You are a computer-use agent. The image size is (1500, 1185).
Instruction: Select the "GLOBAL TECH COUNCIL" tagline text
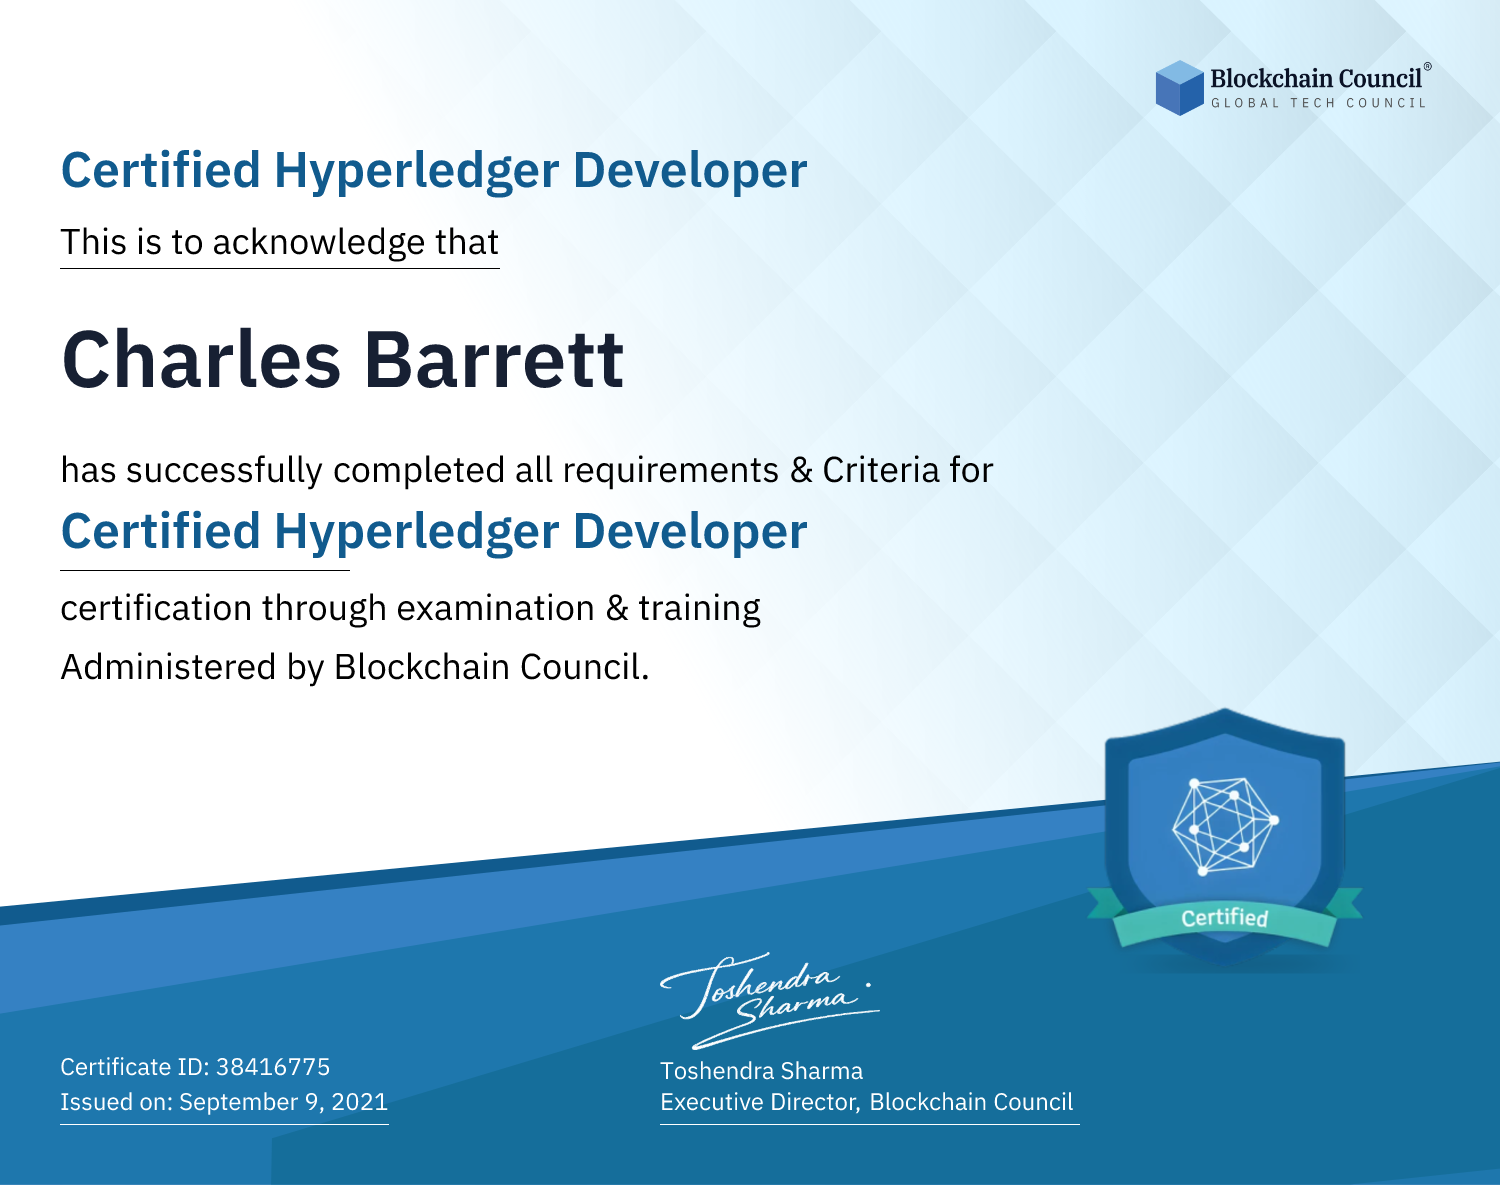tap(1319, 103)
